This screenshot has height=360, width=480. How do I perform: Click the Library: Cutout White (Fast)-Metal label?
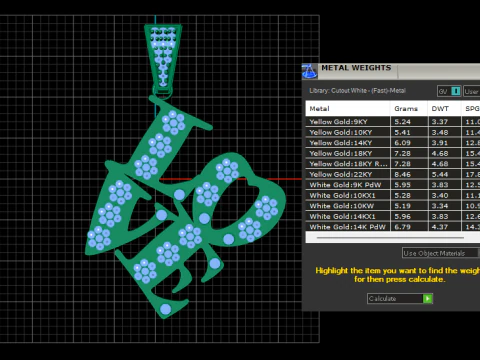coord(357,90)
